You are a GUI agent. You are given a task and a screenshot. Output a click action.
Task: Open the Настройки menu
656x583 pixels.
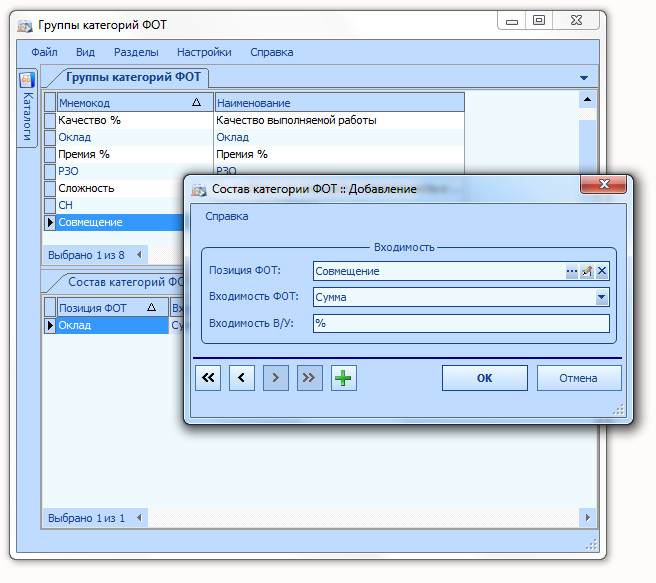(204, 52)
